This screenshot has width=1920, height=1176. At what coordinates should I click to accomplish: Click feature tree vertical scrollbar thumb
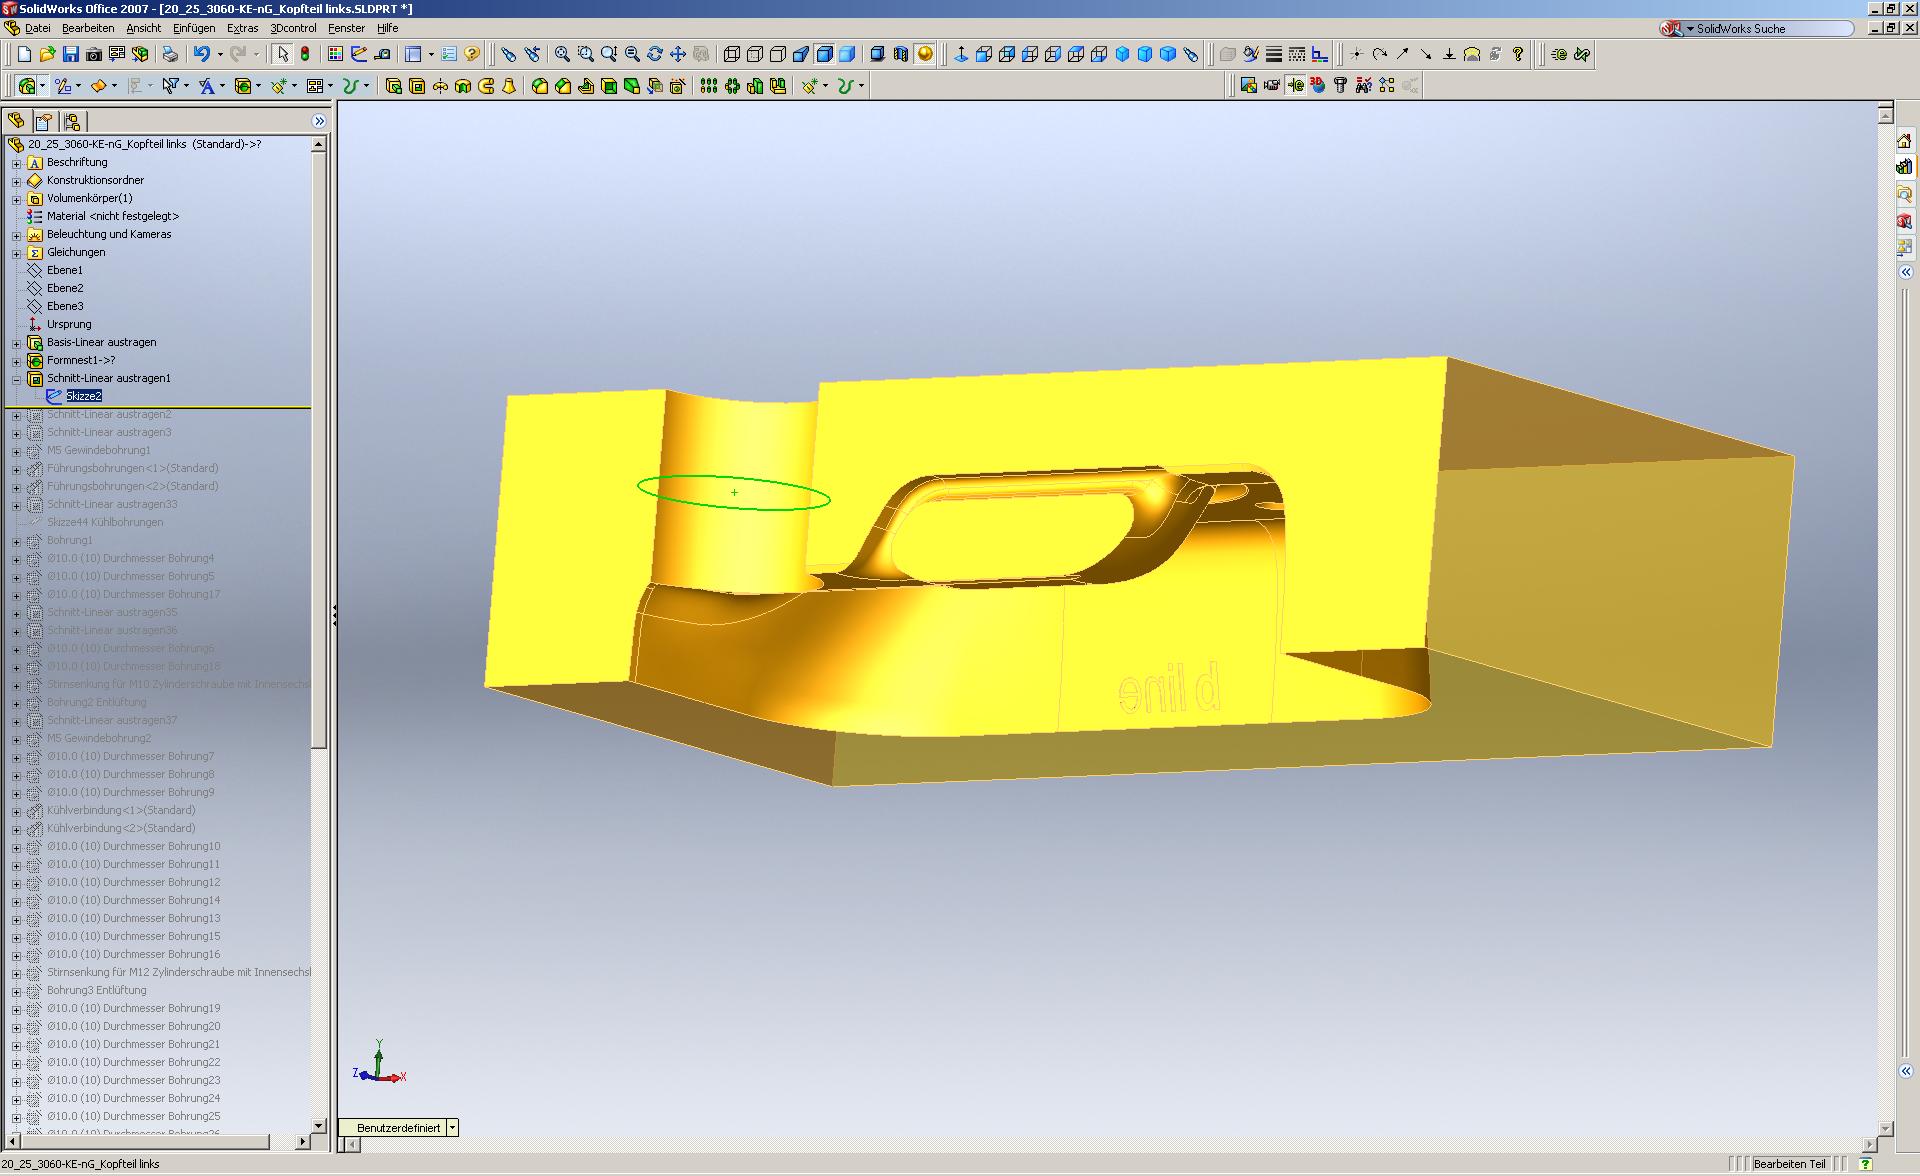(319, 450)
